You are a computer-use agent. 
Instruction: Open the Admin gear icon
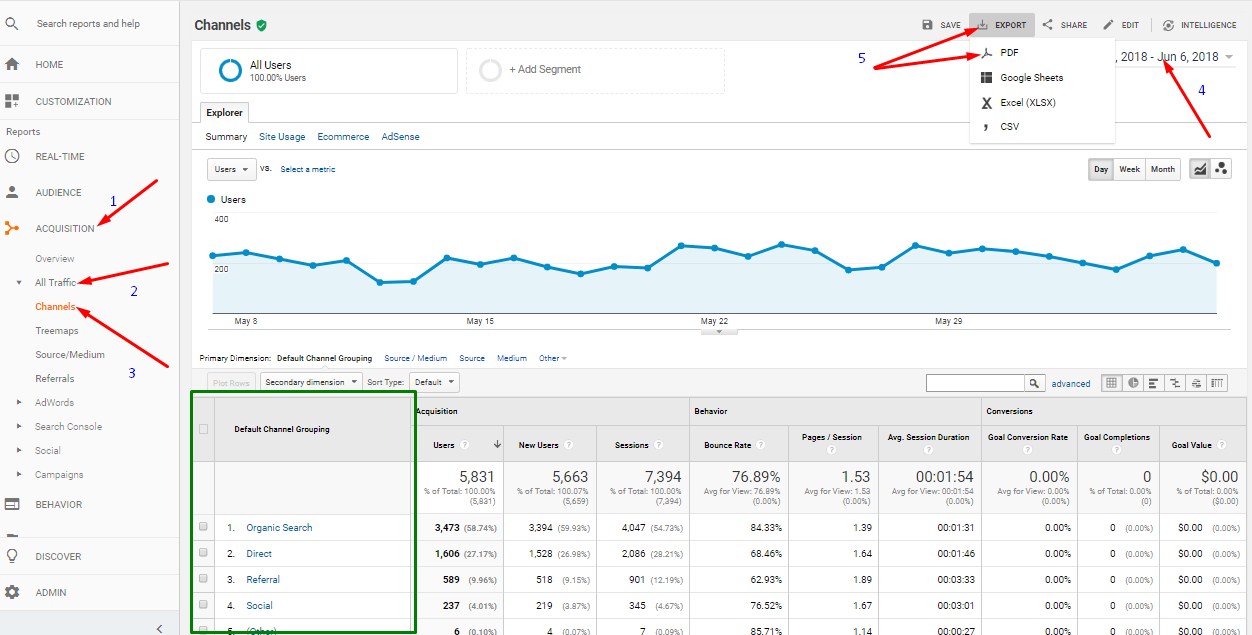click(x=12, y=592)
